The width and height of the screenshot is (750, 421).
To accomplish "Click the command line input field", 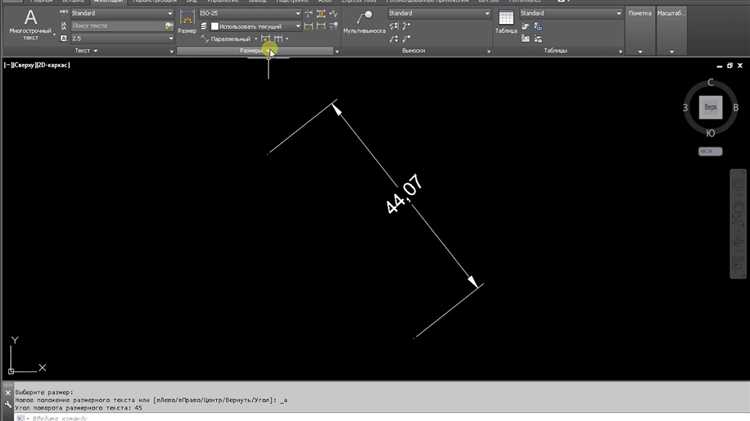I will coord(383,418).
